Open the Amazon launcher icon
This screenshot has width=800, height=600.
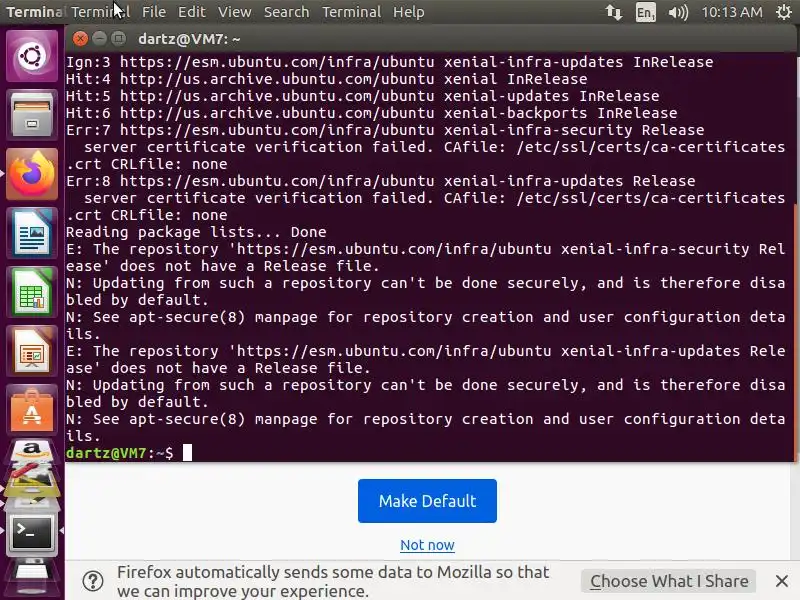coord(32,452)
